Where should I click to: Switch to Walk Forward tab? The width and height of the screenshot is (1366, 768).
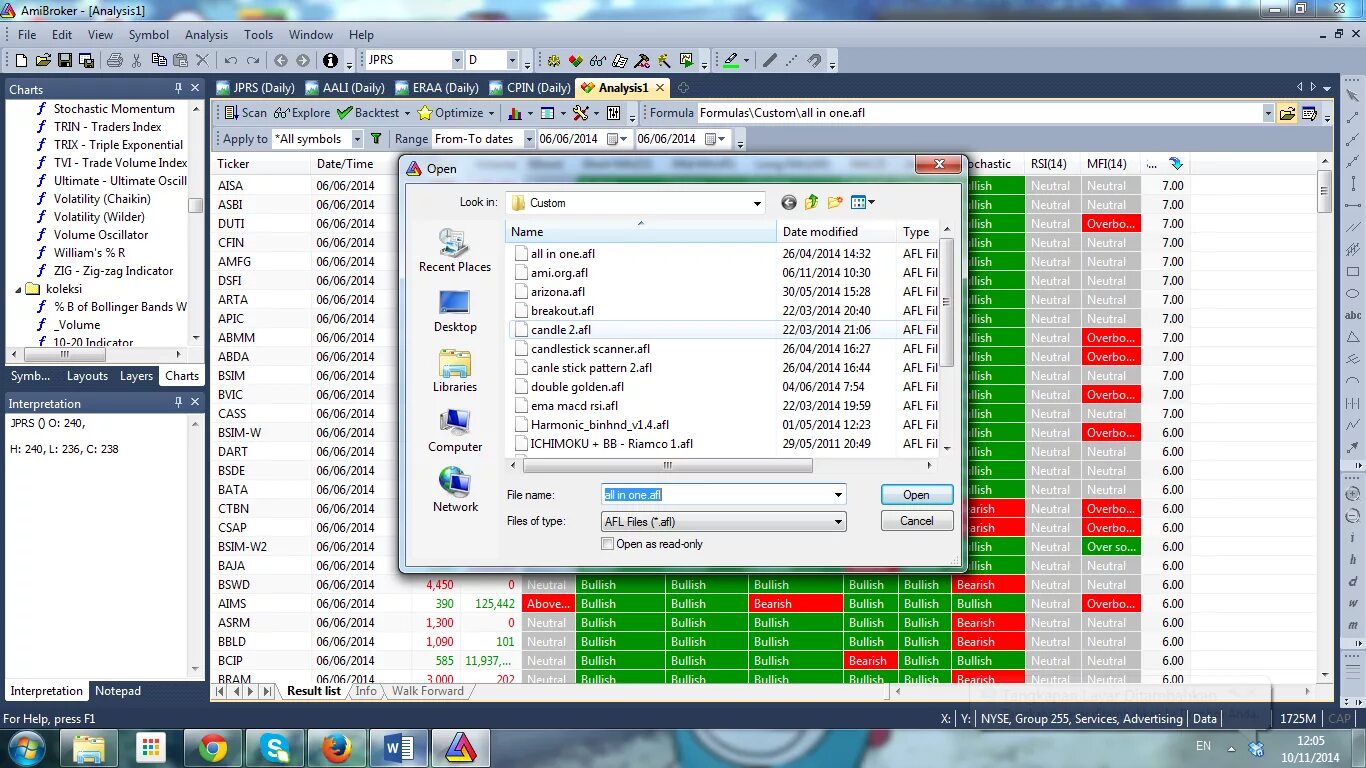point(428,691)
